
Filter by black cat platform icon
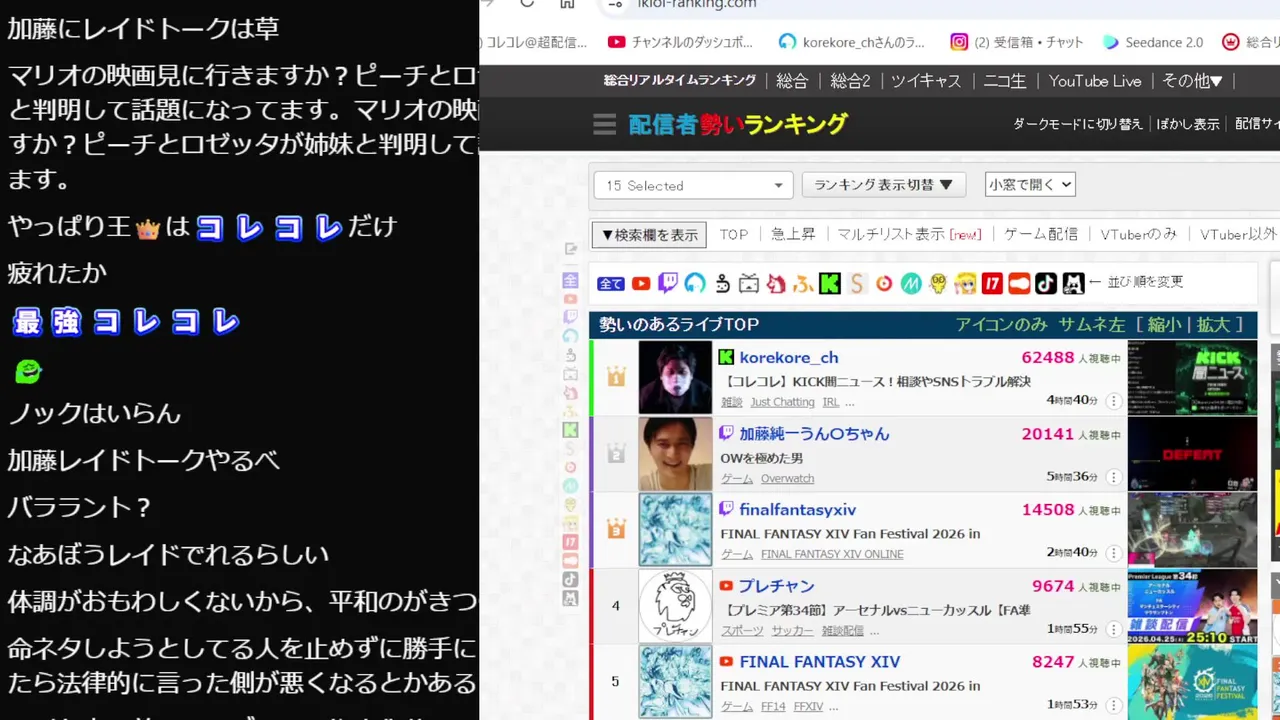(x=1073, y=284)
